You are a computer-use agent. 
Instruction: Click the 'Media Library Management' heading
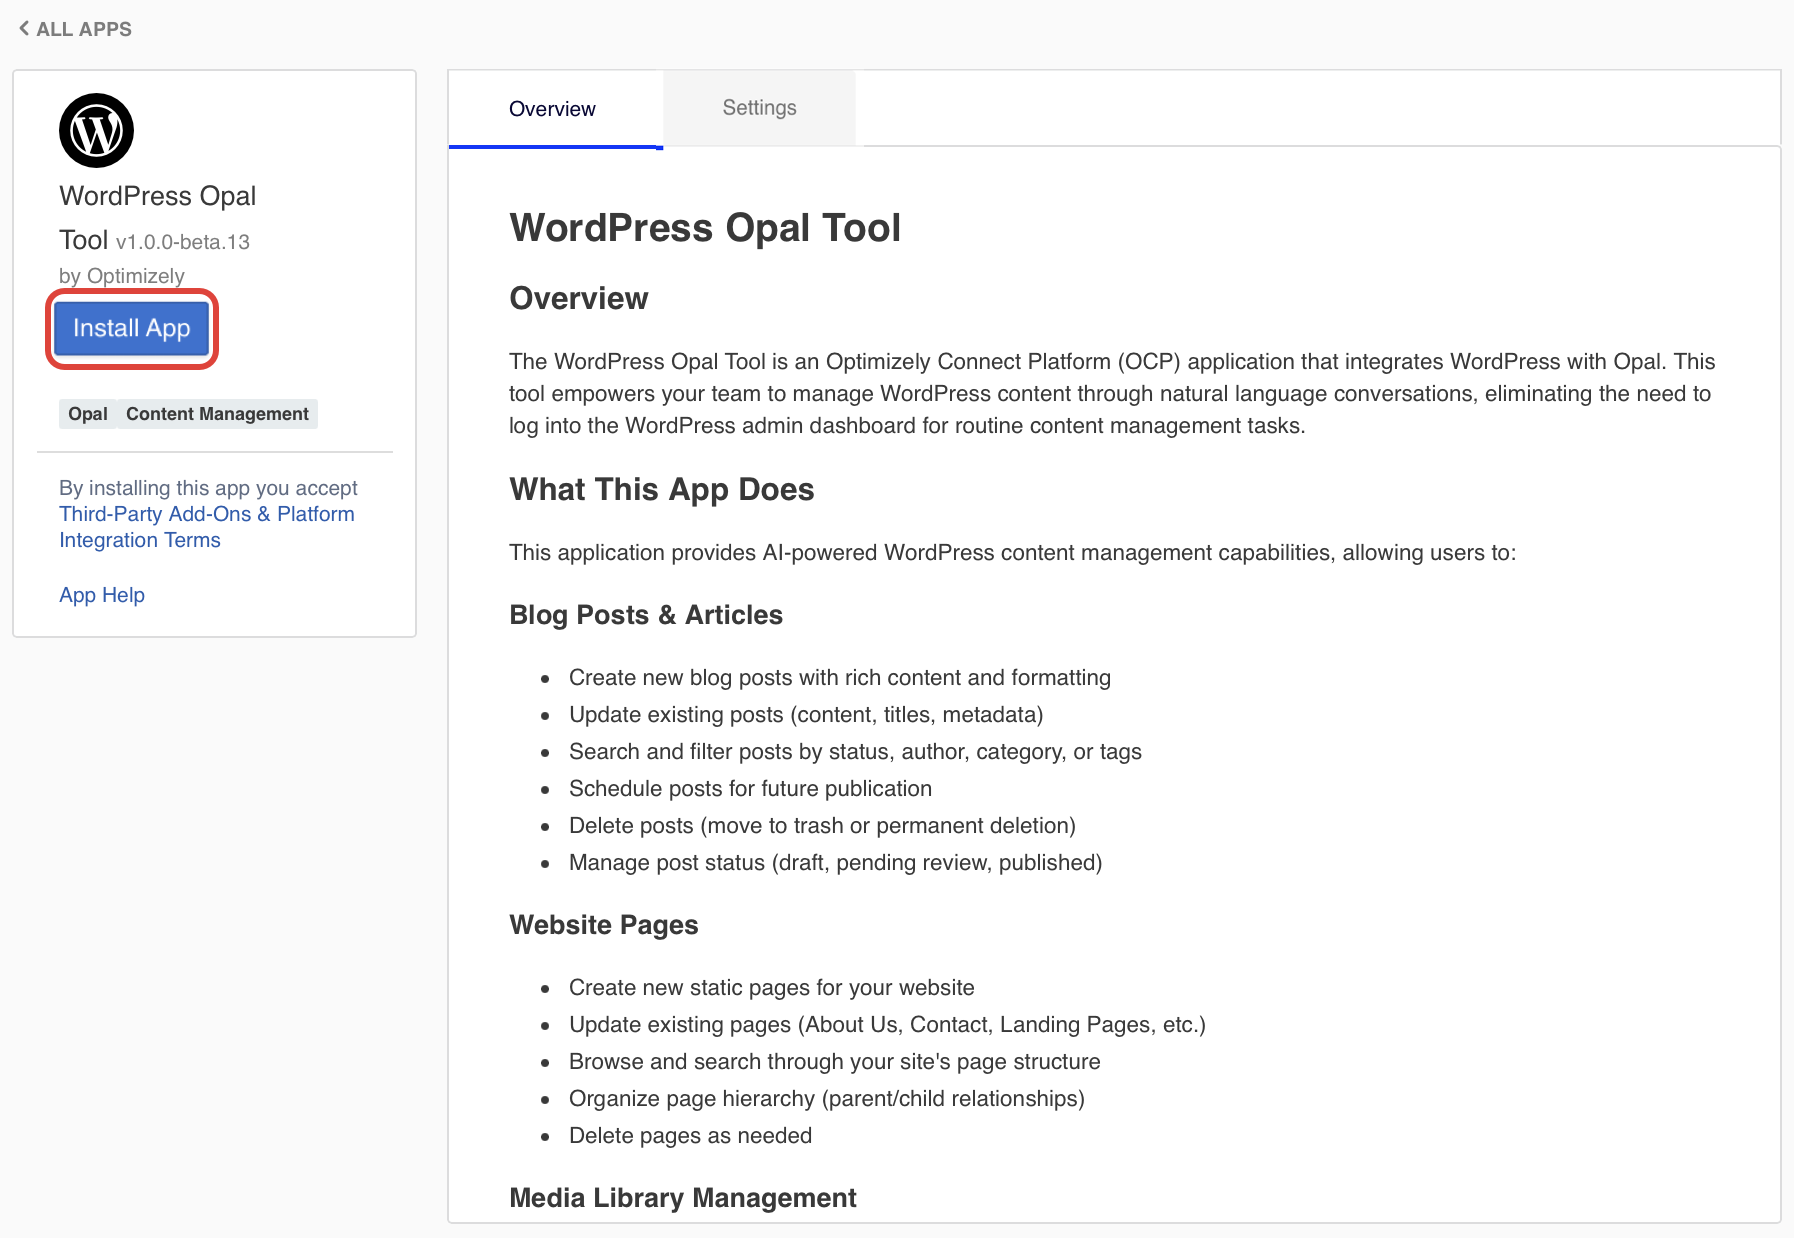683,1198
